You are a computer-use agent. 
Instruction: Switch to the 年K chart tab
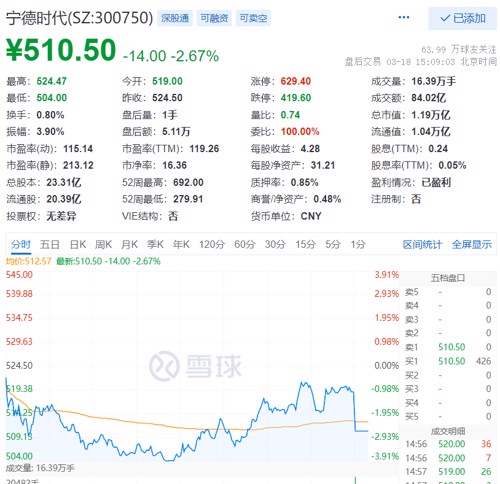[181, 244]
